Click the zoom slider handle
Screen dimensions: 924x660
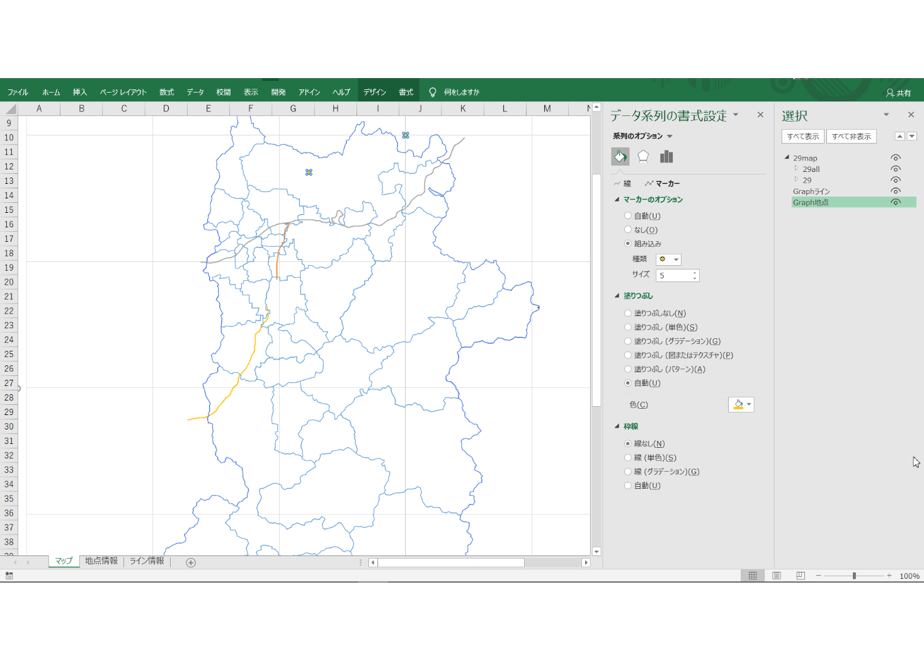point(854,576)
